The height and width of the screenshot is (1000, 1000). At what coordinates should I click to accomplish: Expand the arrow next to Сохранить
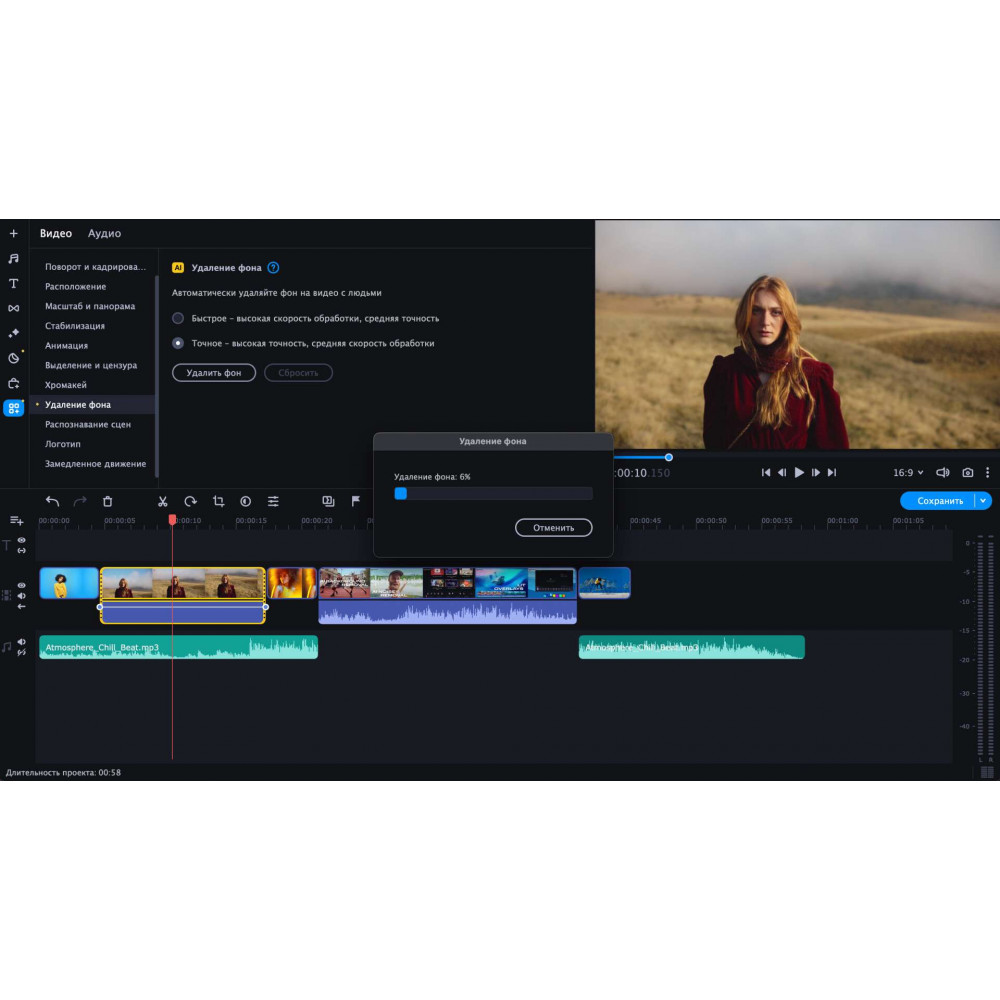(x=984, y=501)
